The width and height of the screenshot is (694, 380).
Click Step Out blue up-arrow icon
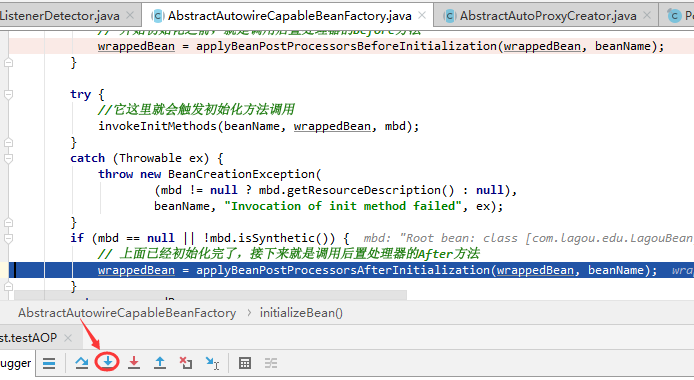click(x=160, y=363)
